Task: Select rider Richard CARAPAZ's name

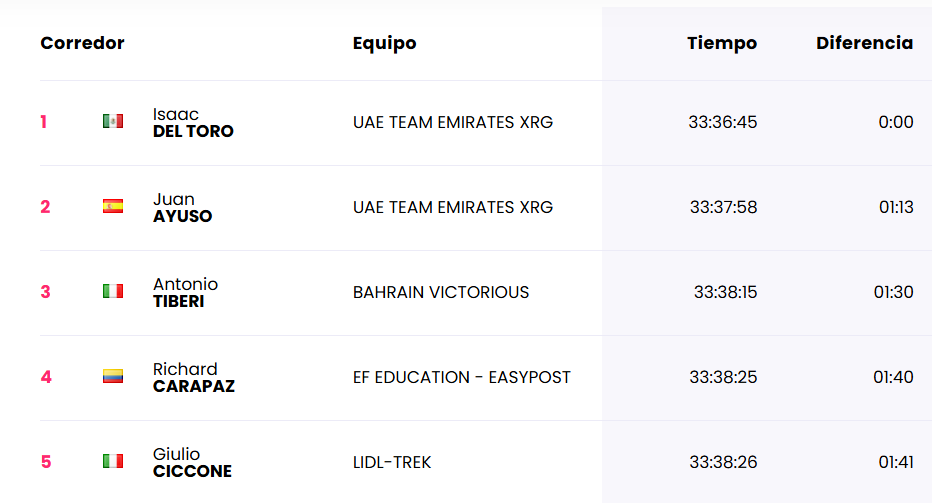Action: point(194,378)
